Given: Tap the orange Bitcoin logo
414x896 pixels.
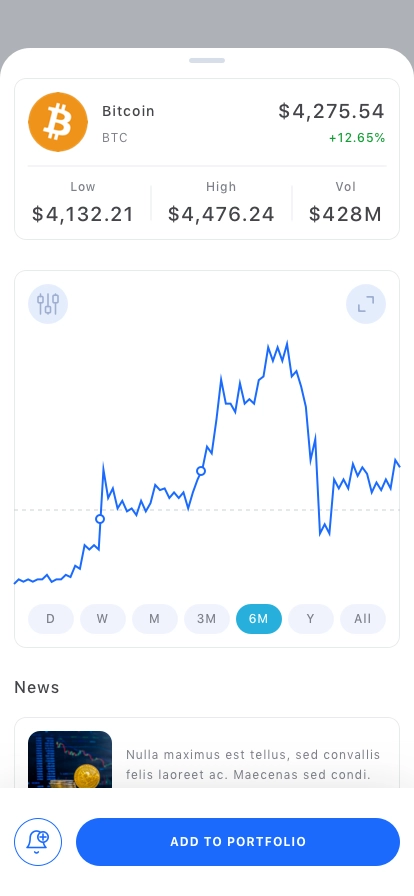Looking at the screenshot, I should [58, 122].
